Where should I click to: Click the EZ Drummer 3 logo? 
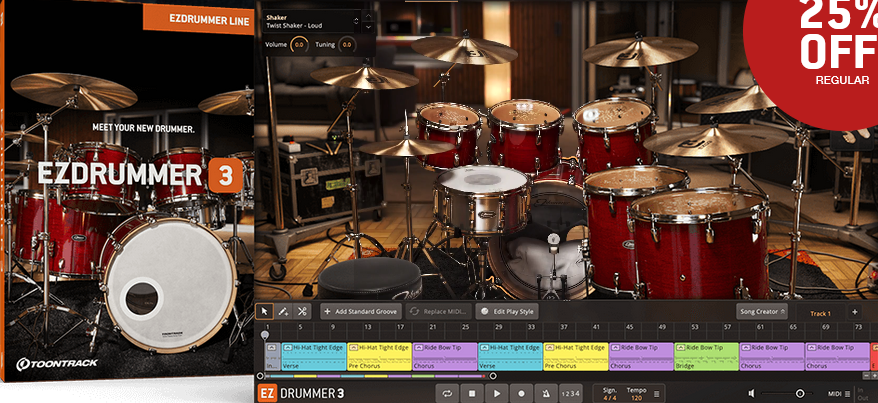[x=301, y=393]
